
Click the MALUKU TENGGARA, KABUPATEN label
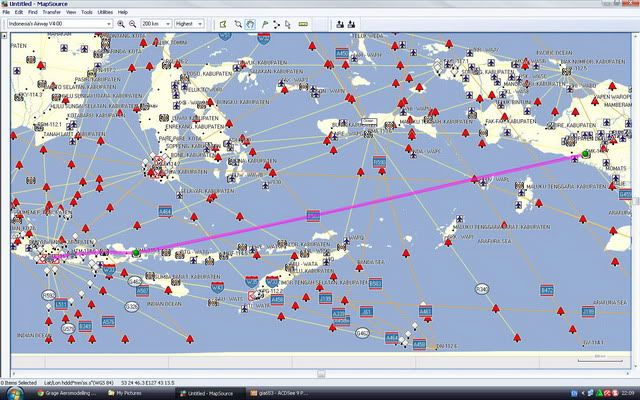566,187
